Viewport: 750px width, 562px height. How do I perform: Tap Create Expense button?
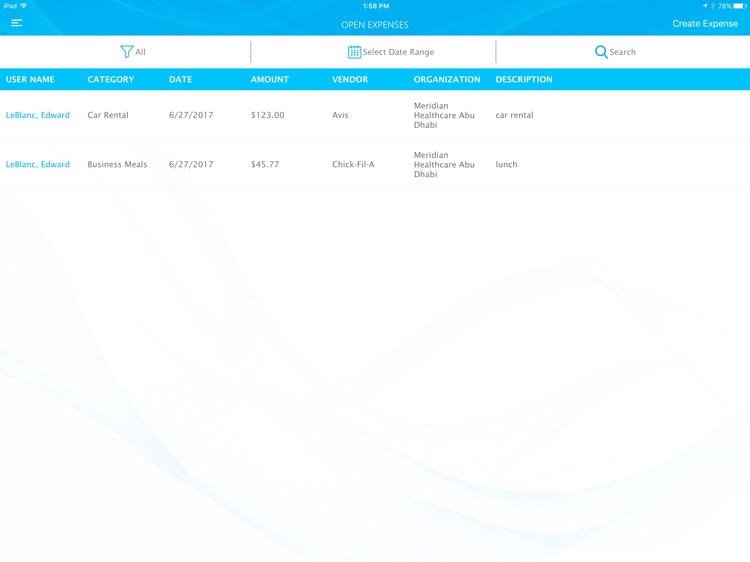705,23
